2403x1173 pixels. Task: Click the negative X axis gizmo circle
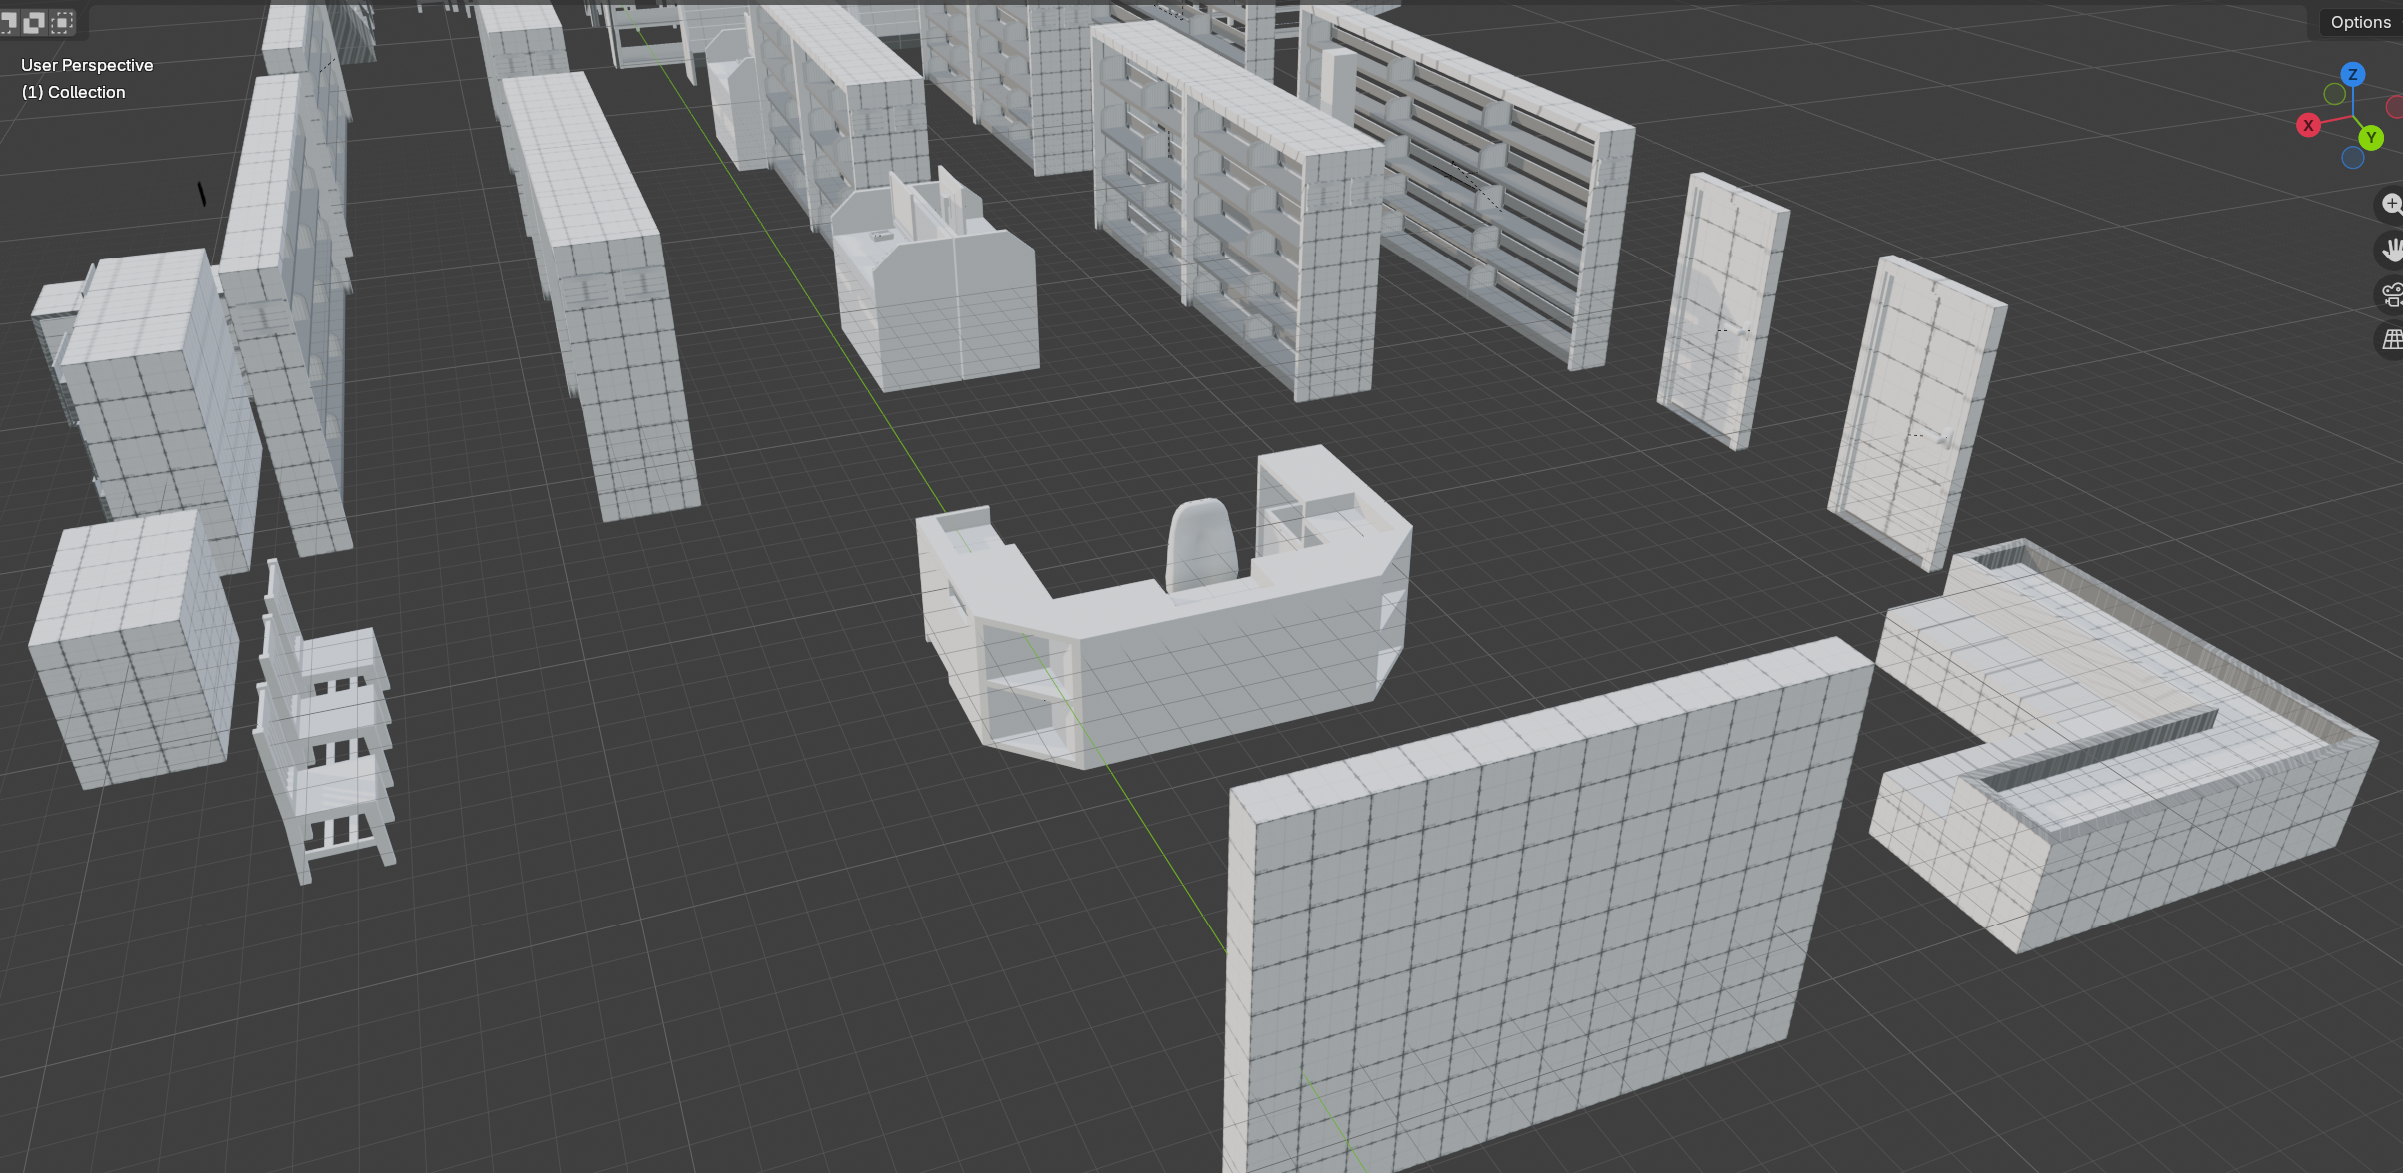(x=2396, y=107)
